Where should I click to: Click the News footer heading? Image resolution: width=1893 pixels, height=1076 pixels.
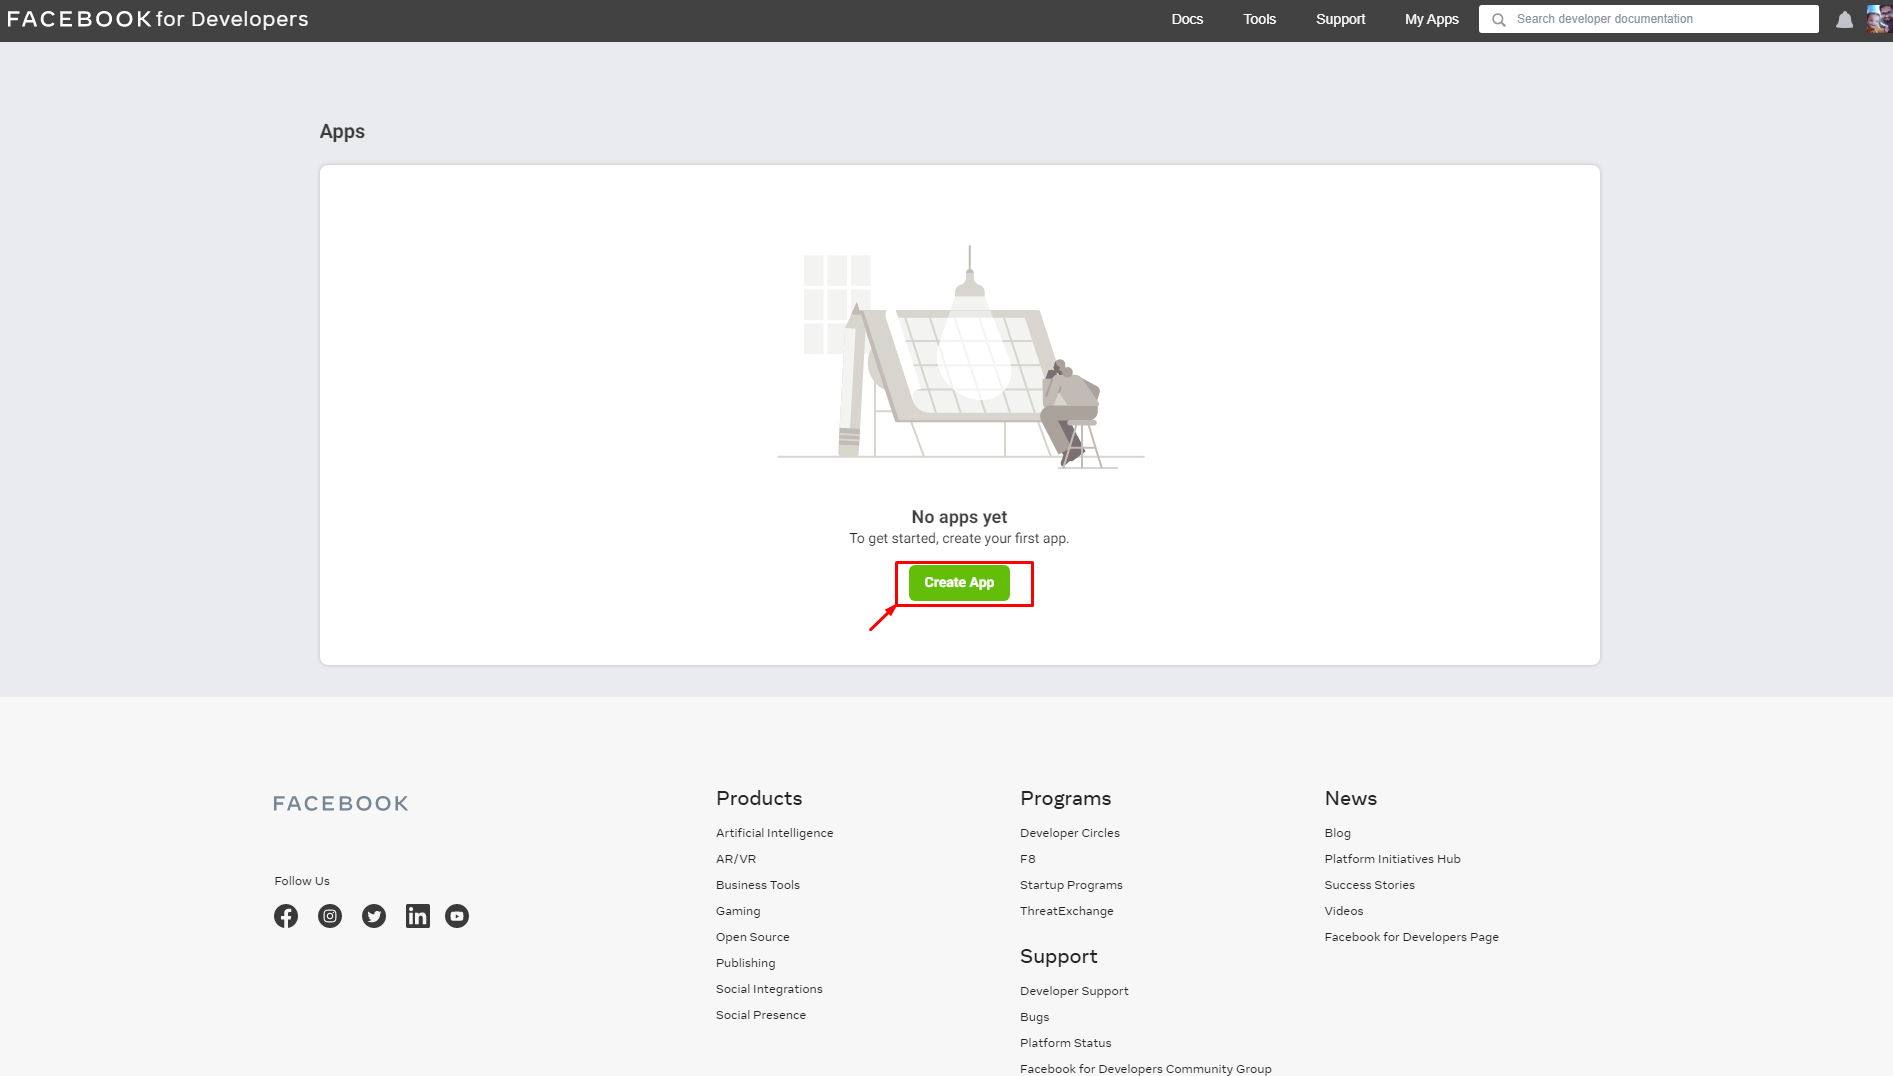1351,798
